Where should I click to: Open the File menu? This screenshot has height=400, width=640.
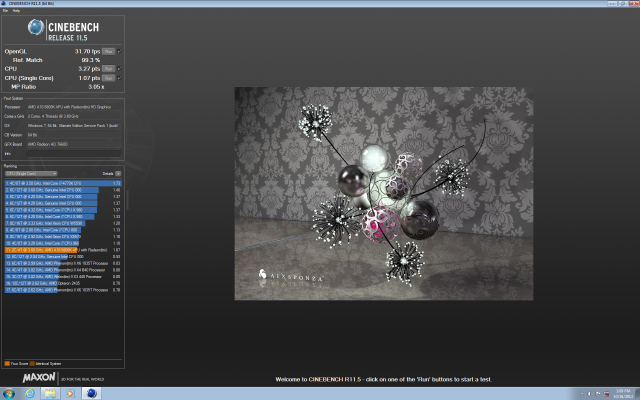click(x=5, y=11)
